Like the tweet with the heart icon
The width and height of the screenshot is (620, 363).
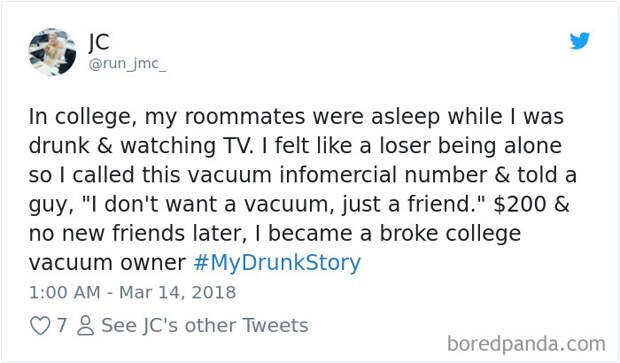40,326
